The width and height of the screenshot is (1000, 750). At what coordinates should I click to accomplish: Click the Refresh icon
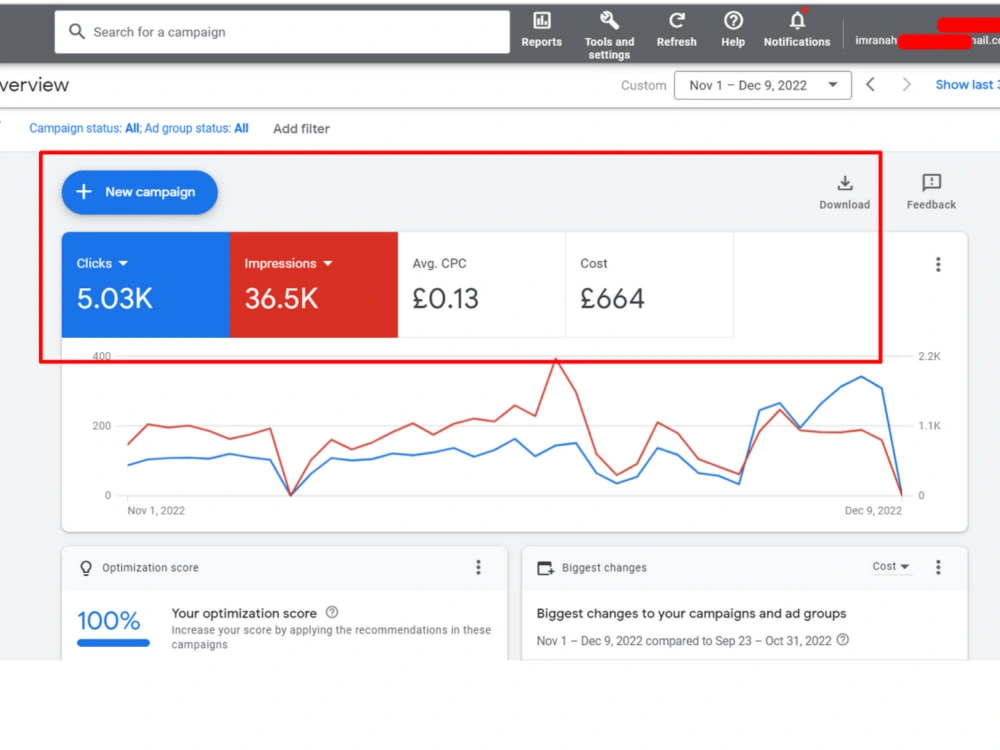click(x=677, y=21)
